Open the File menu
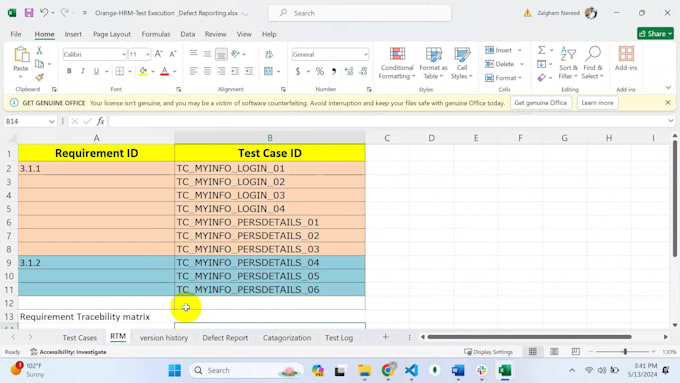This screenshot has width=680, height=383. tap(16, 34)
